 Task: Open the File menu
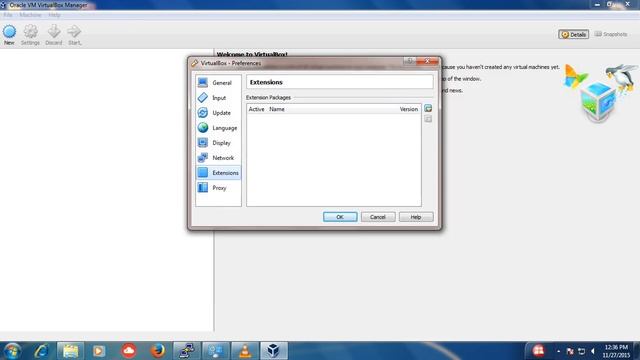click(x=8, y=15)
